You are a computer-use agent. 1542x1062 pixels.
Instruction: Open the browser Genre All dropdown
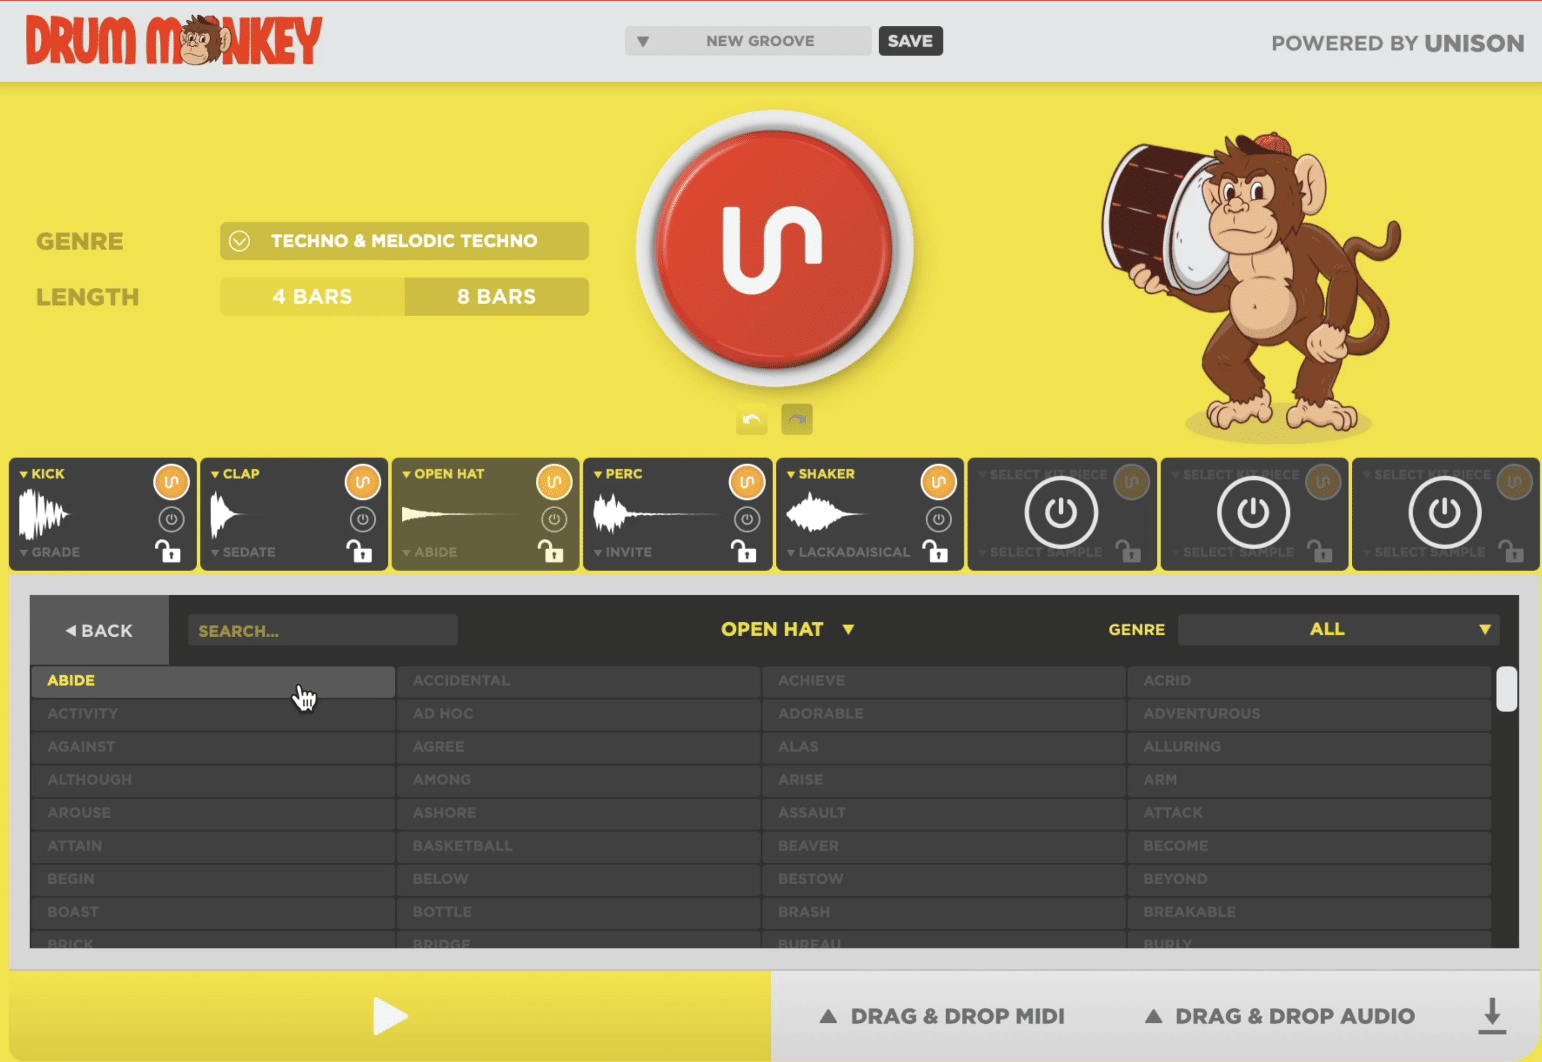click(1339, 629)
